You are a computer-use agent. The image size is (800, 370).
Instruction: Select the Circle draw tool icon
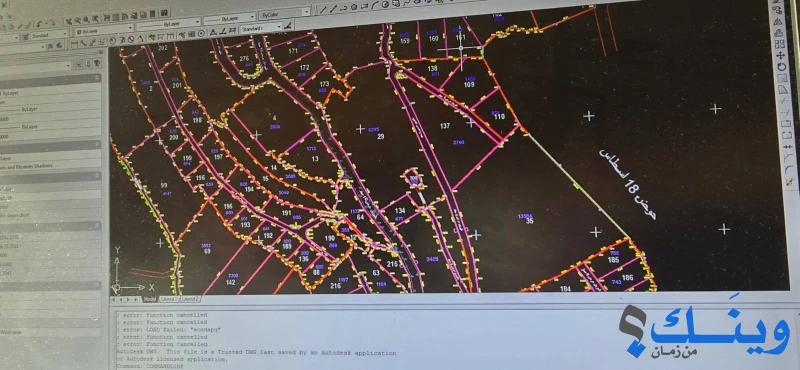385,5
